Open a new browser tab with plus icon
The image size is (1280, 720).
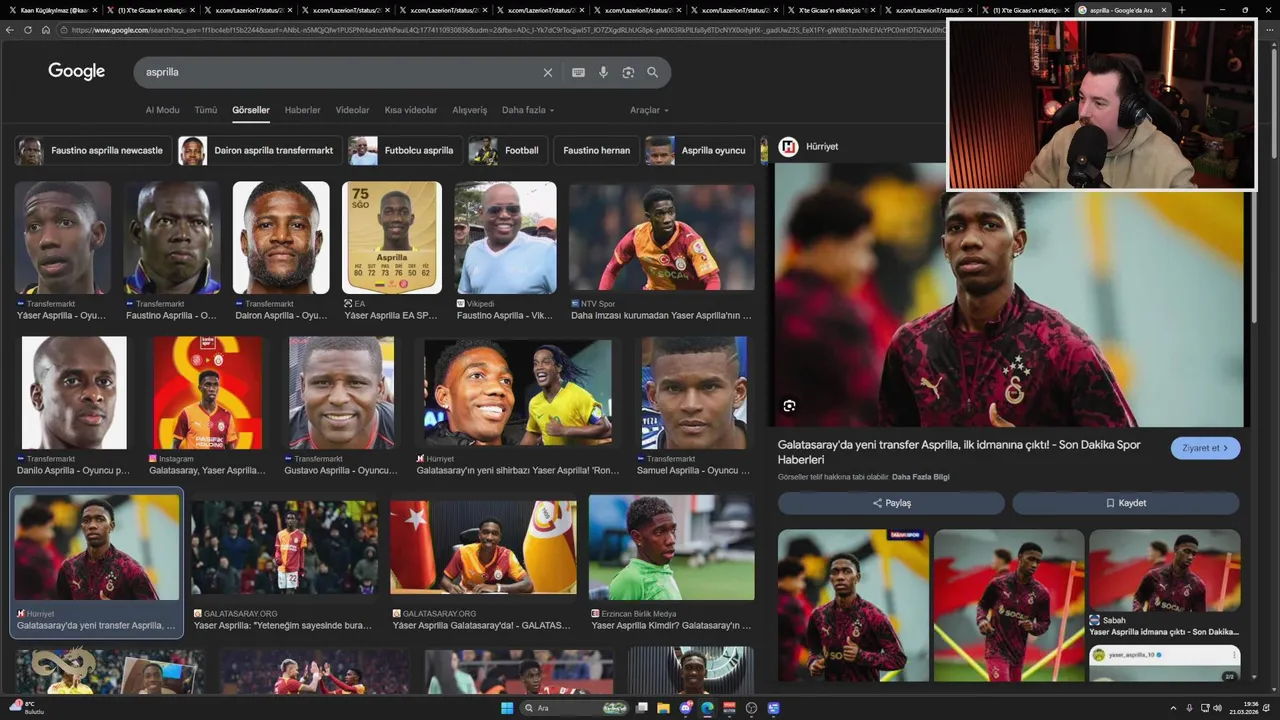pos(1181,10)
